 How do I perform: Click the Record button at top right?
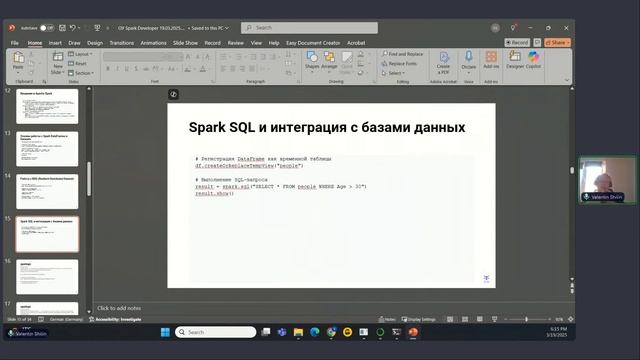(x=517, y=42)
